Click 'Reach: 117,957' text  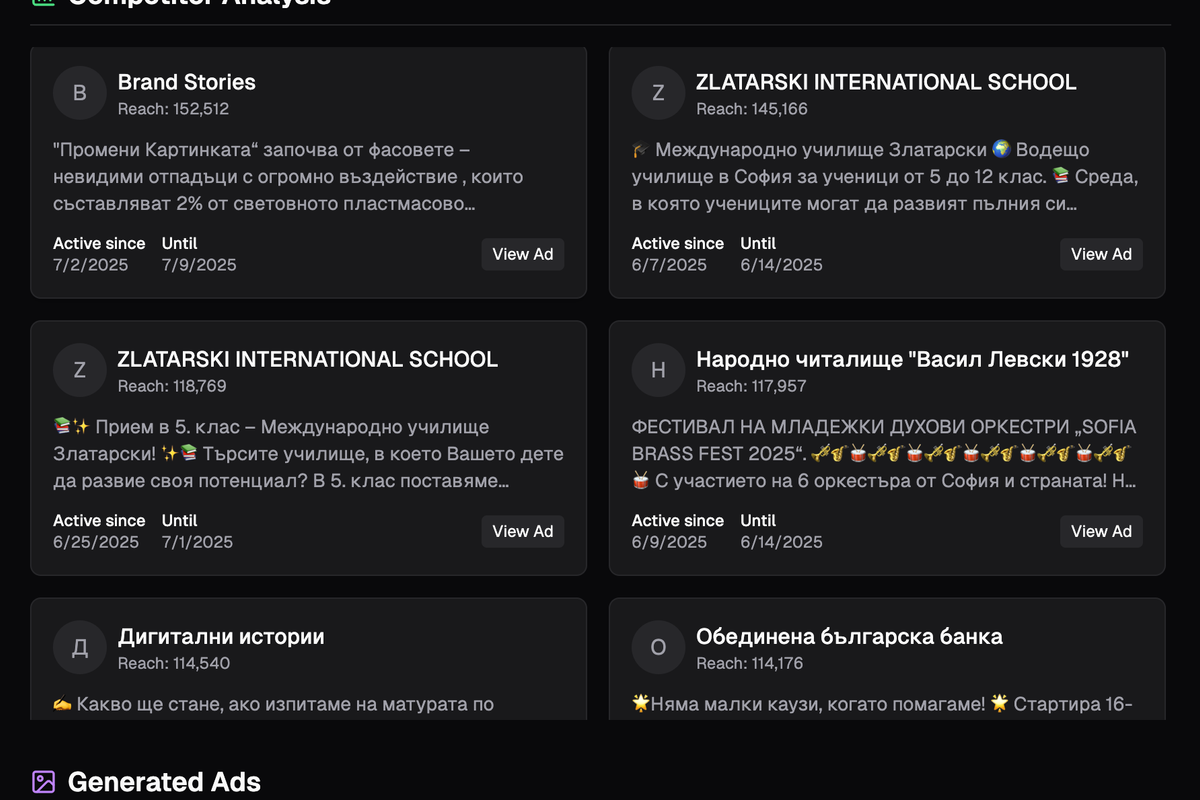pyautogui.click(x=751, y=386)
